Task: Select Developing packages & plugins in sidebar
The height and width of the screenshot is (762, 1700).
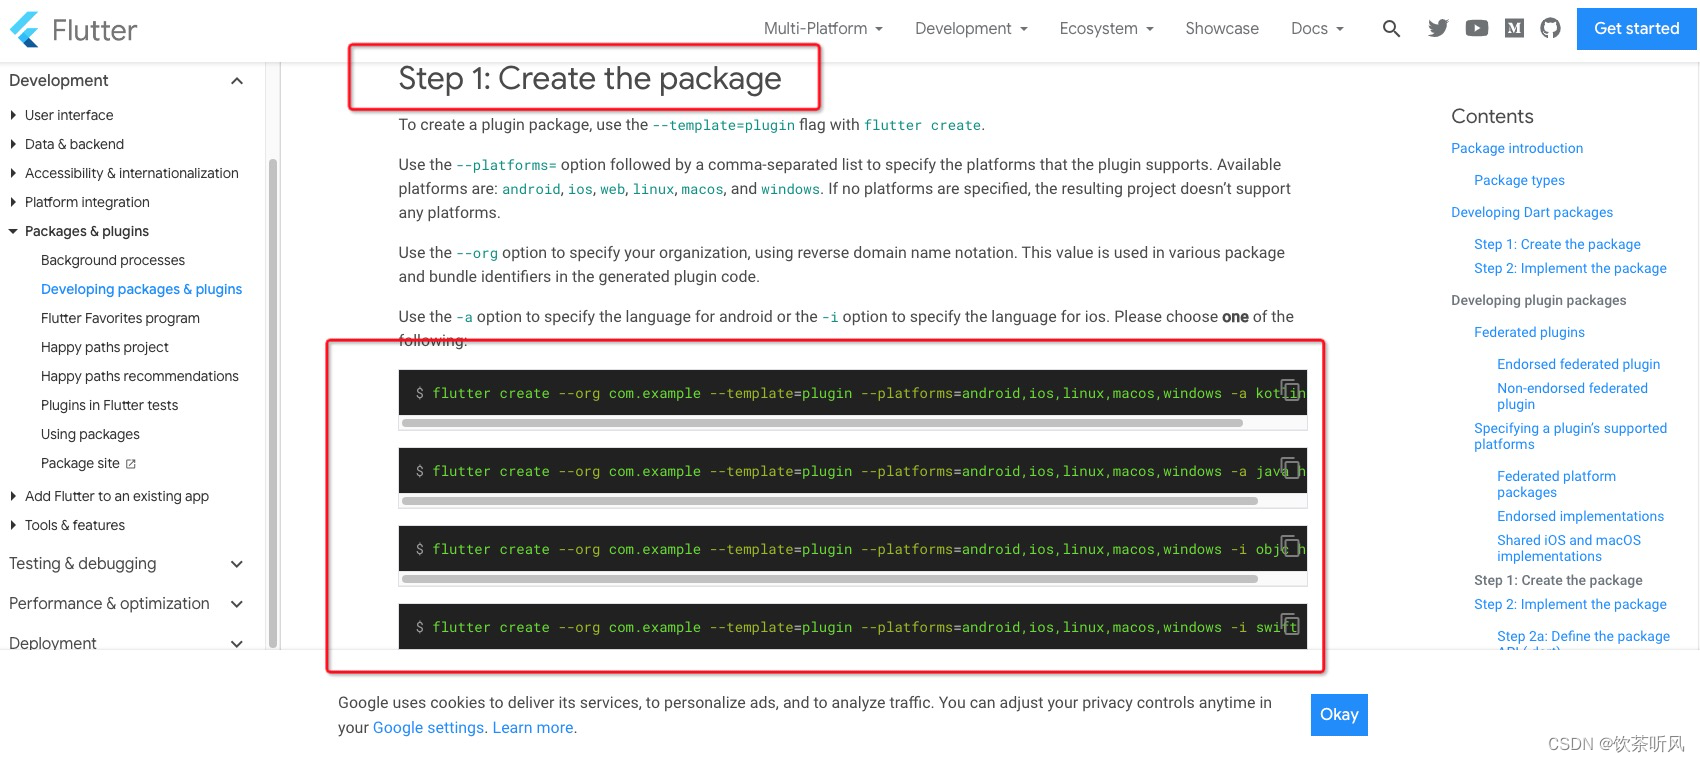Action: coord(141,289)
